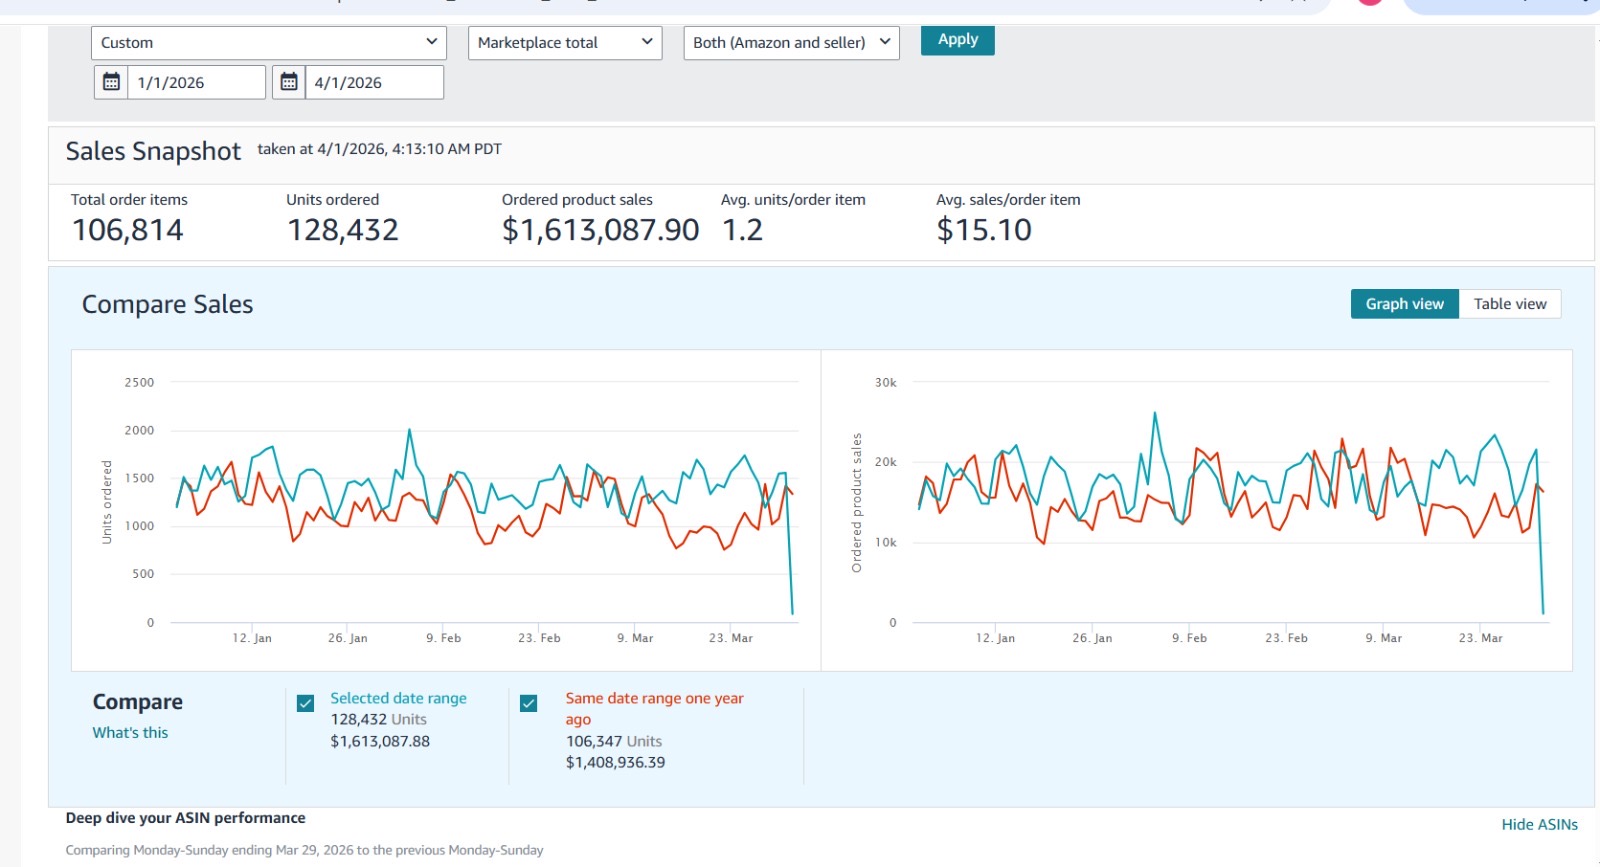Screen dimensions: 1600x867
Task: Open calendar icon for start date
Action: [x=111, y=82]
